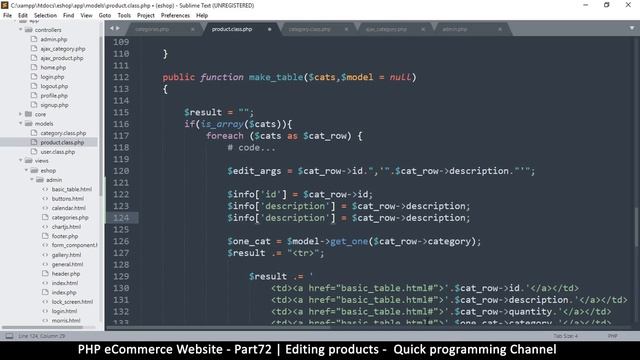Collapse the eshop folder arrow
Viewport: 640px width, 360px height.
click(x=26, y=171)
